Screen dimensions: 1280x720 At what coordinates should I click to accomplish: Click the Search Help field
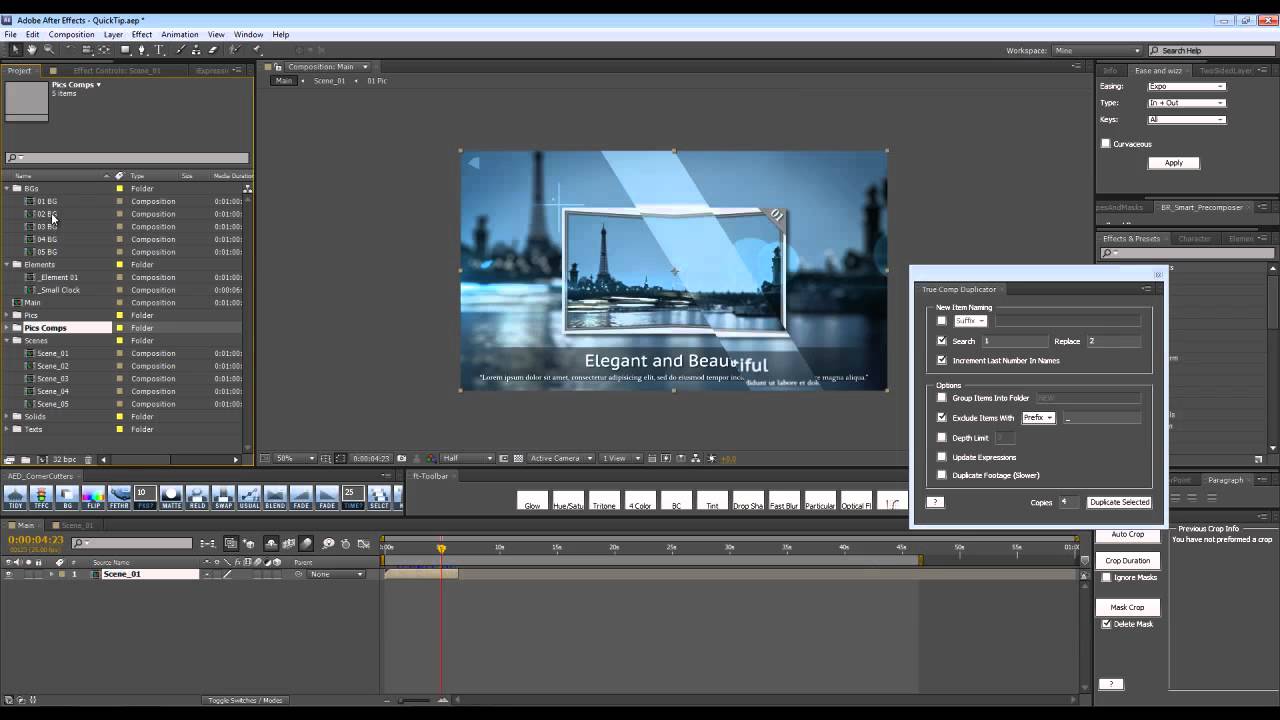pyautogui.click(x=1210, y=51)
